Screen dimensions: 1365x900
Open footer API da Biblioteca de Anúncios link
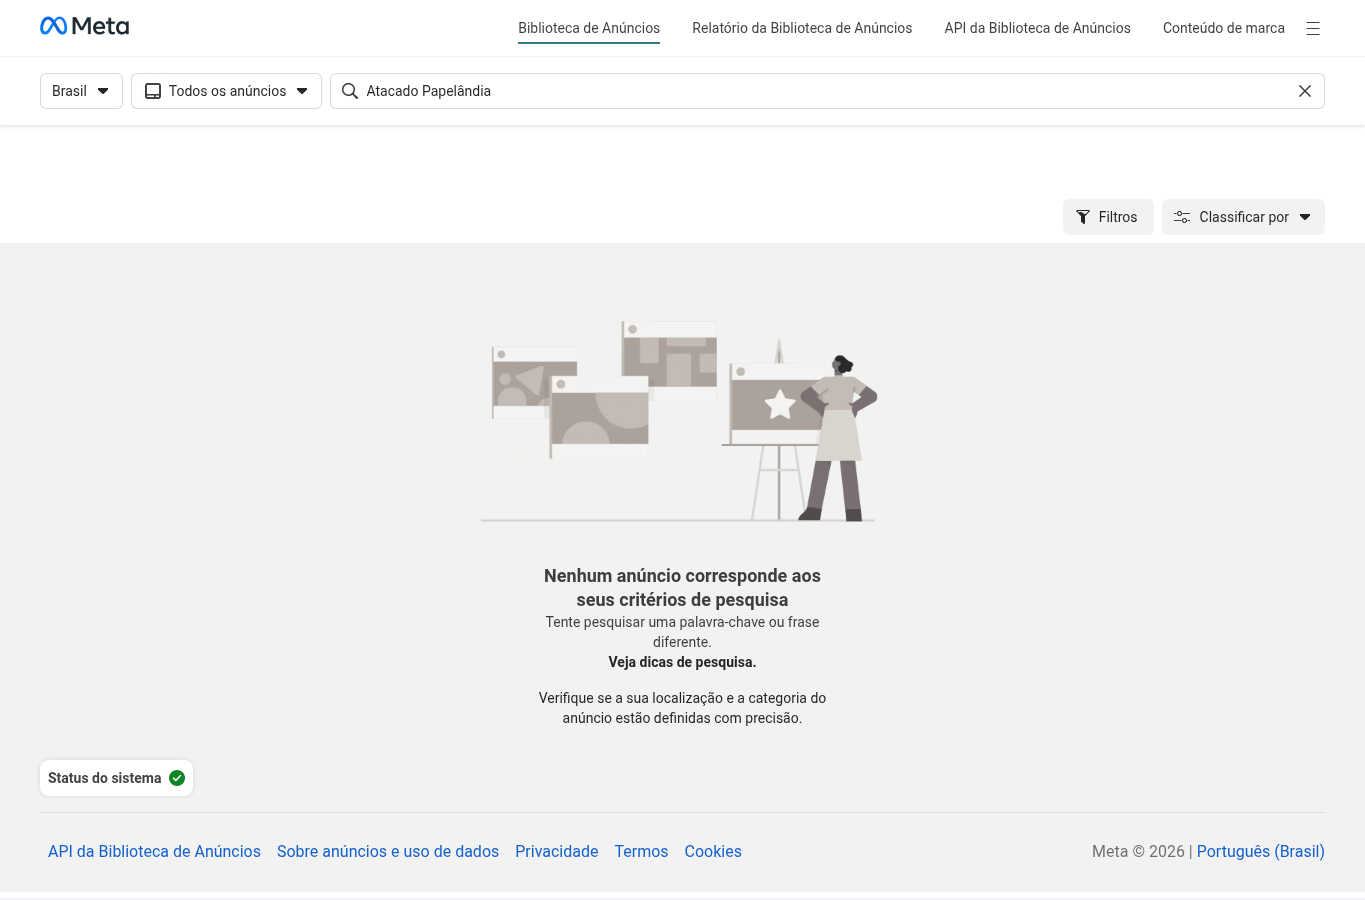[x=154, y=851]
